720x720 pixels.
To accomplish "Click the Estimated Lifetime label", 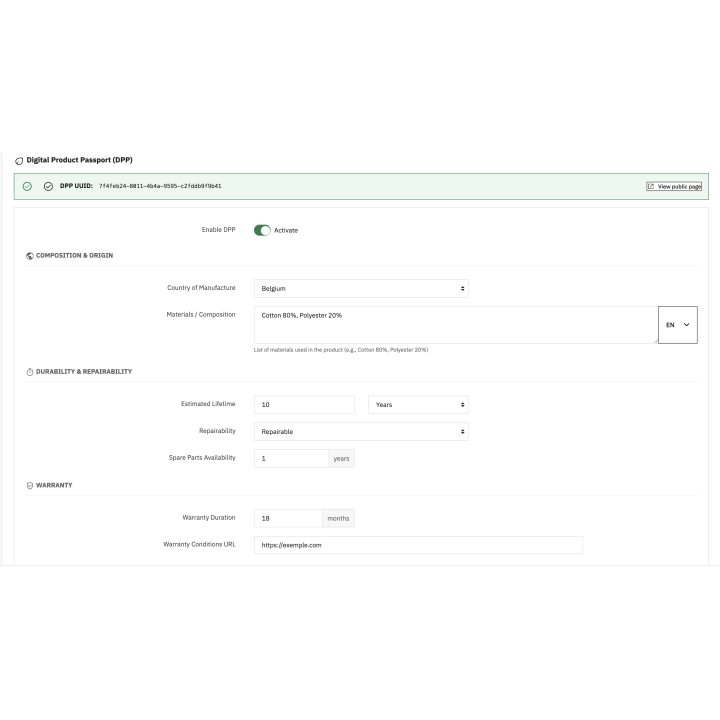I will 208,404.
